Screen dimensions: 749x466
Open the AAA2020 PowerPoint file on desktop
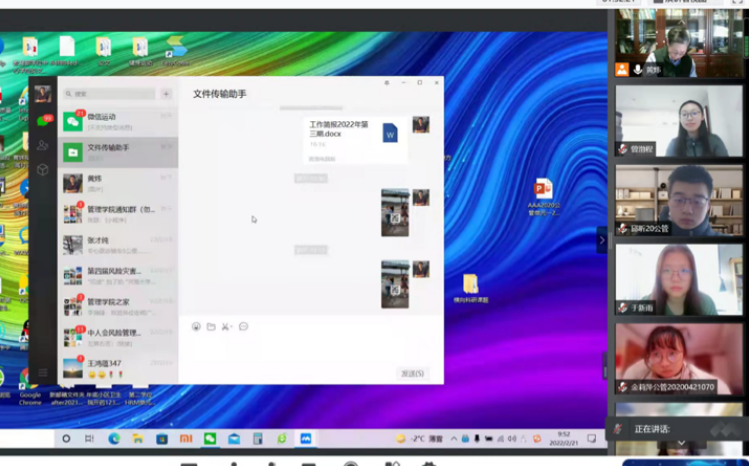pyautogui.click(x=543, y=188)
